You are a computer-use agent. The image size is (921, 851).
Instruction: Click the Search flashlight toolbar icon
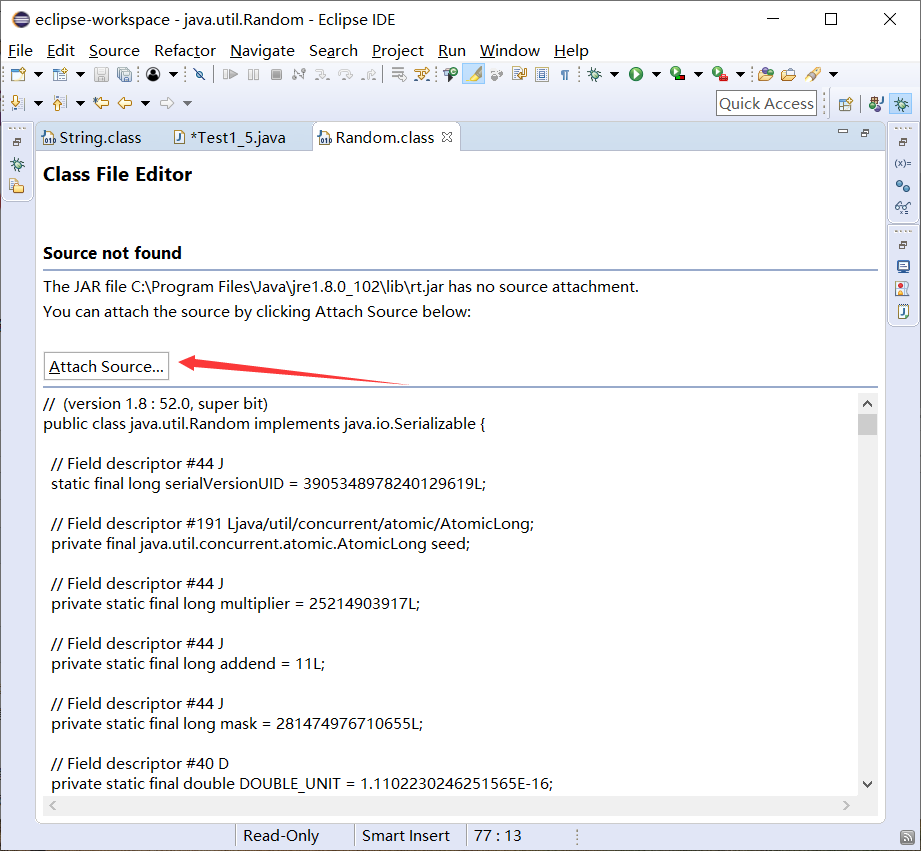tap(814, 74)
